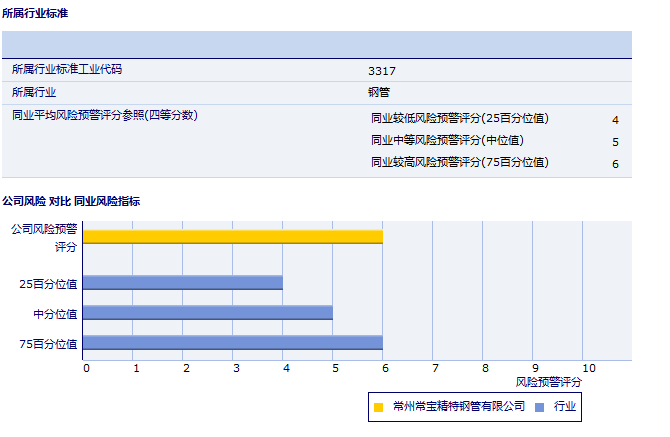
Task: Click the 所属行业标准 heading
Action: click(35, 13)
